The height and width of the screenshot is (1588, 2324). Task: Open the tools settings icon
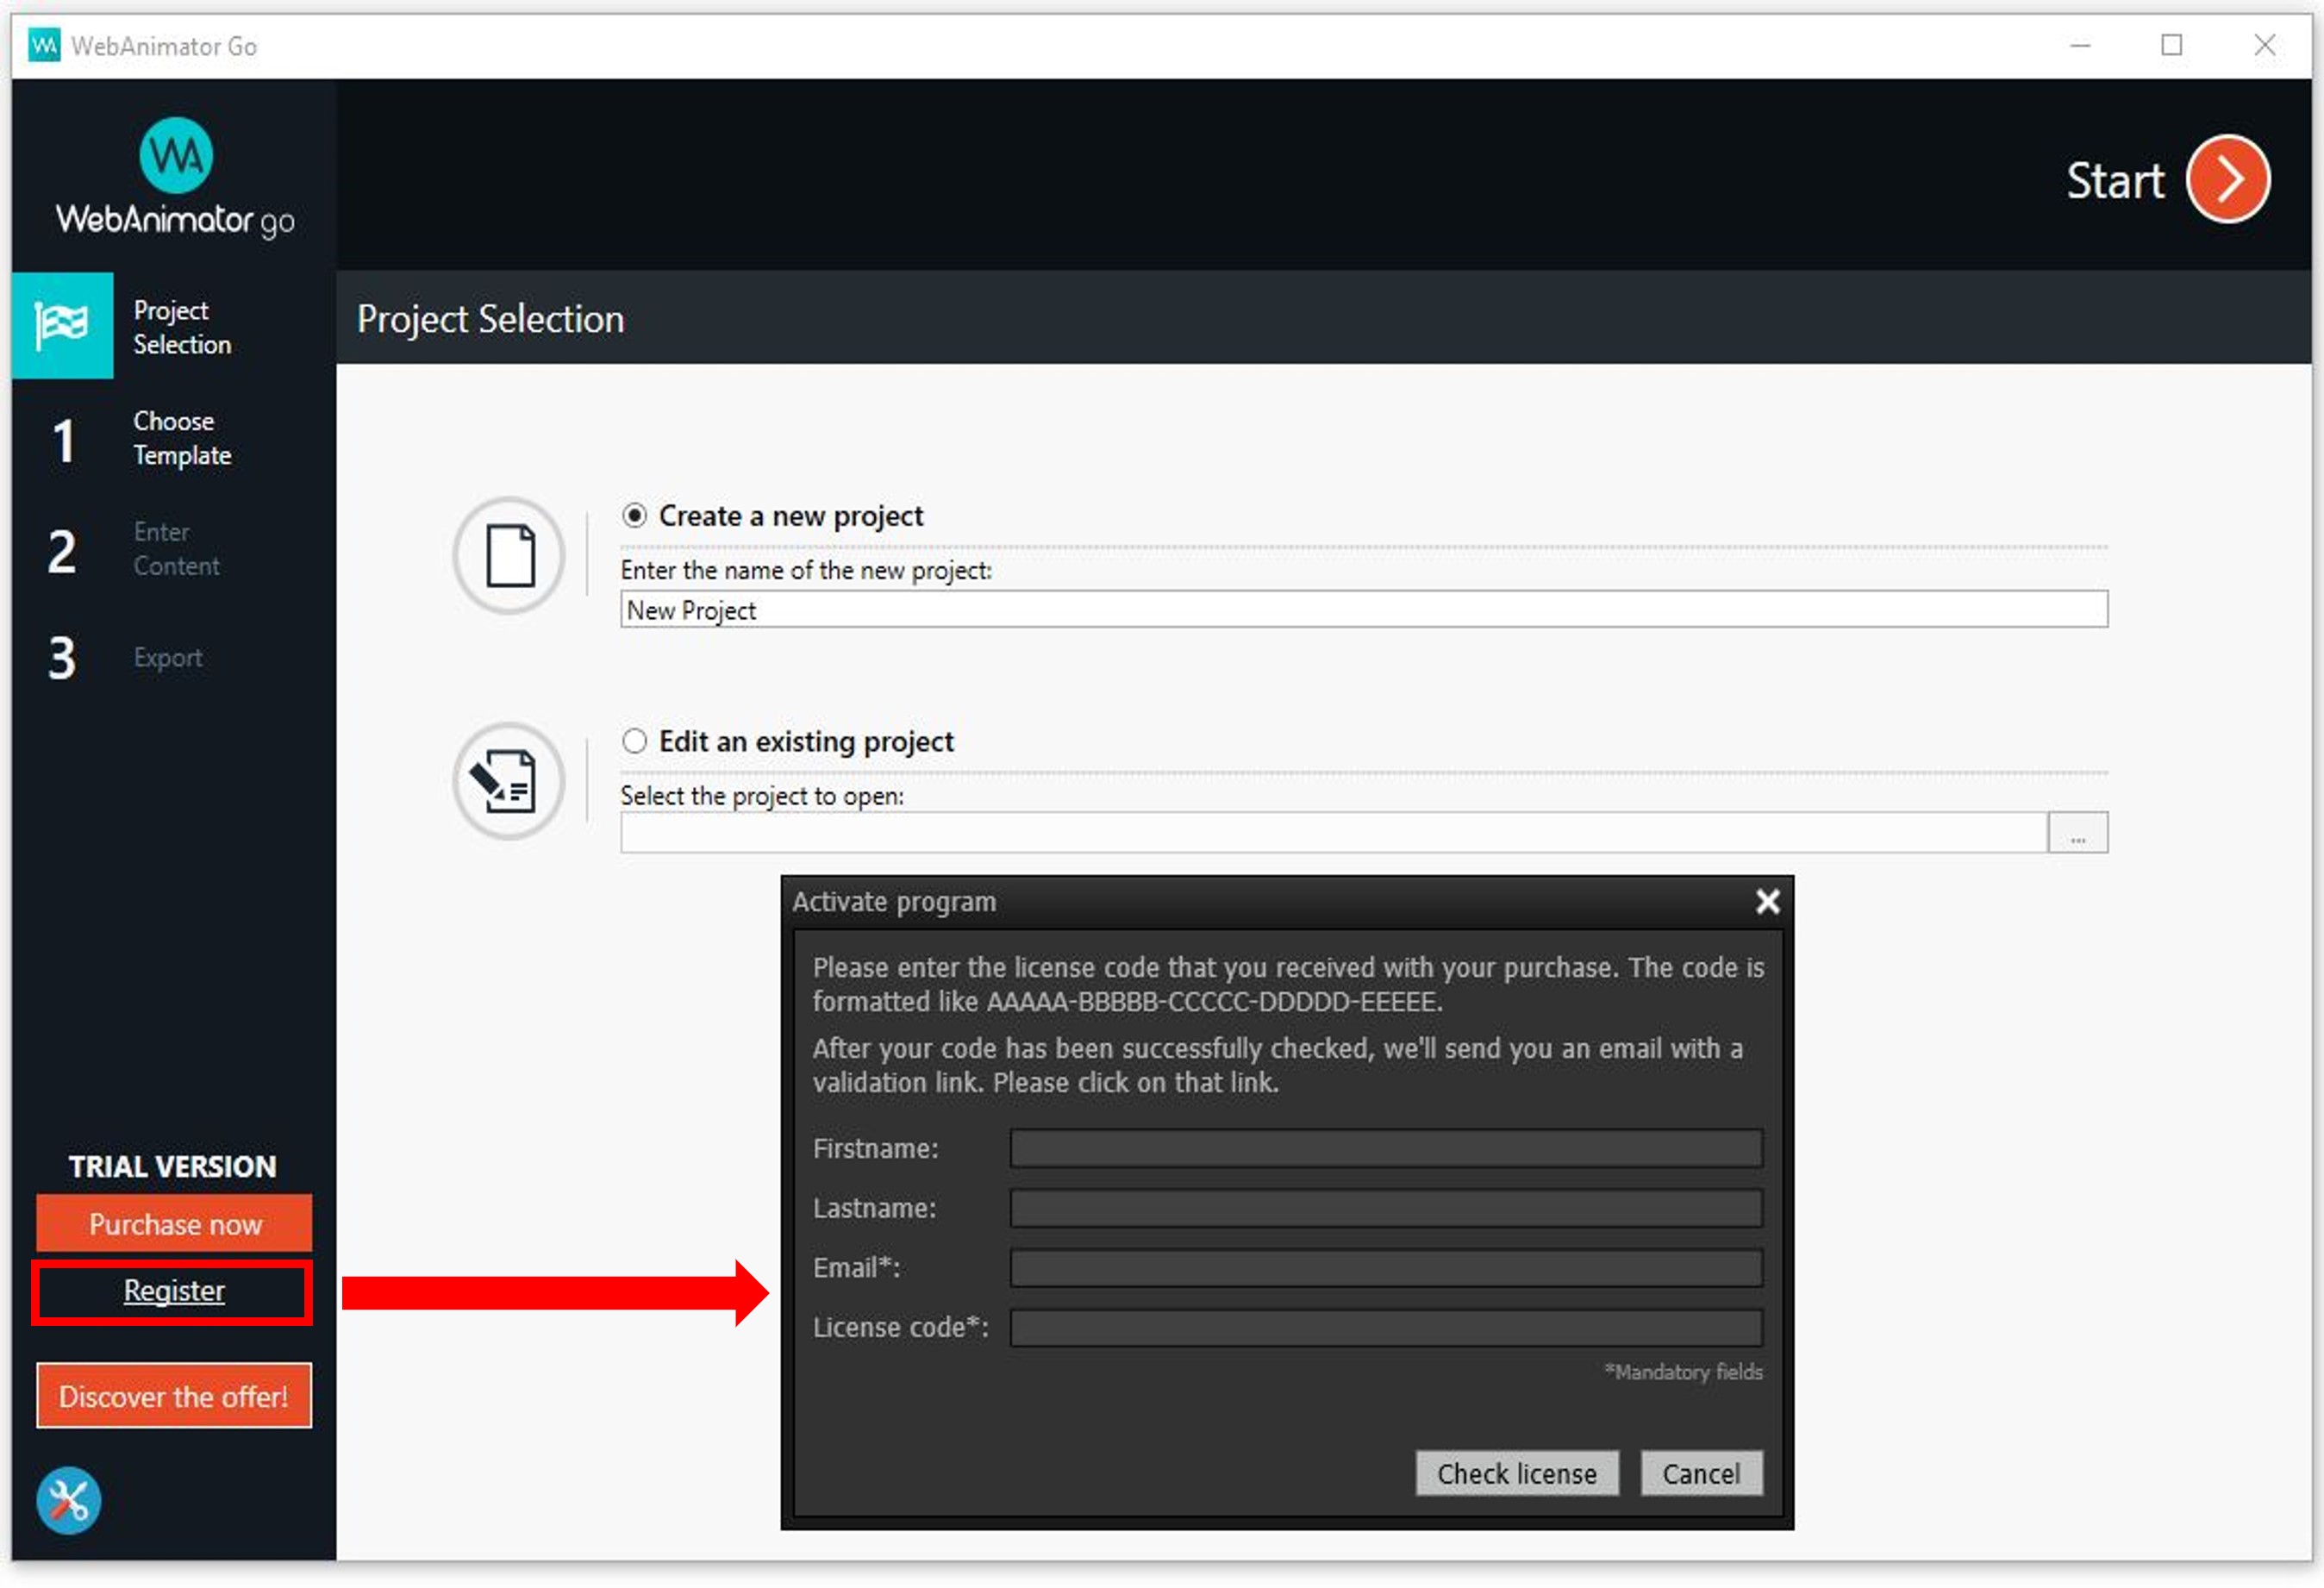coord(69,1500)
